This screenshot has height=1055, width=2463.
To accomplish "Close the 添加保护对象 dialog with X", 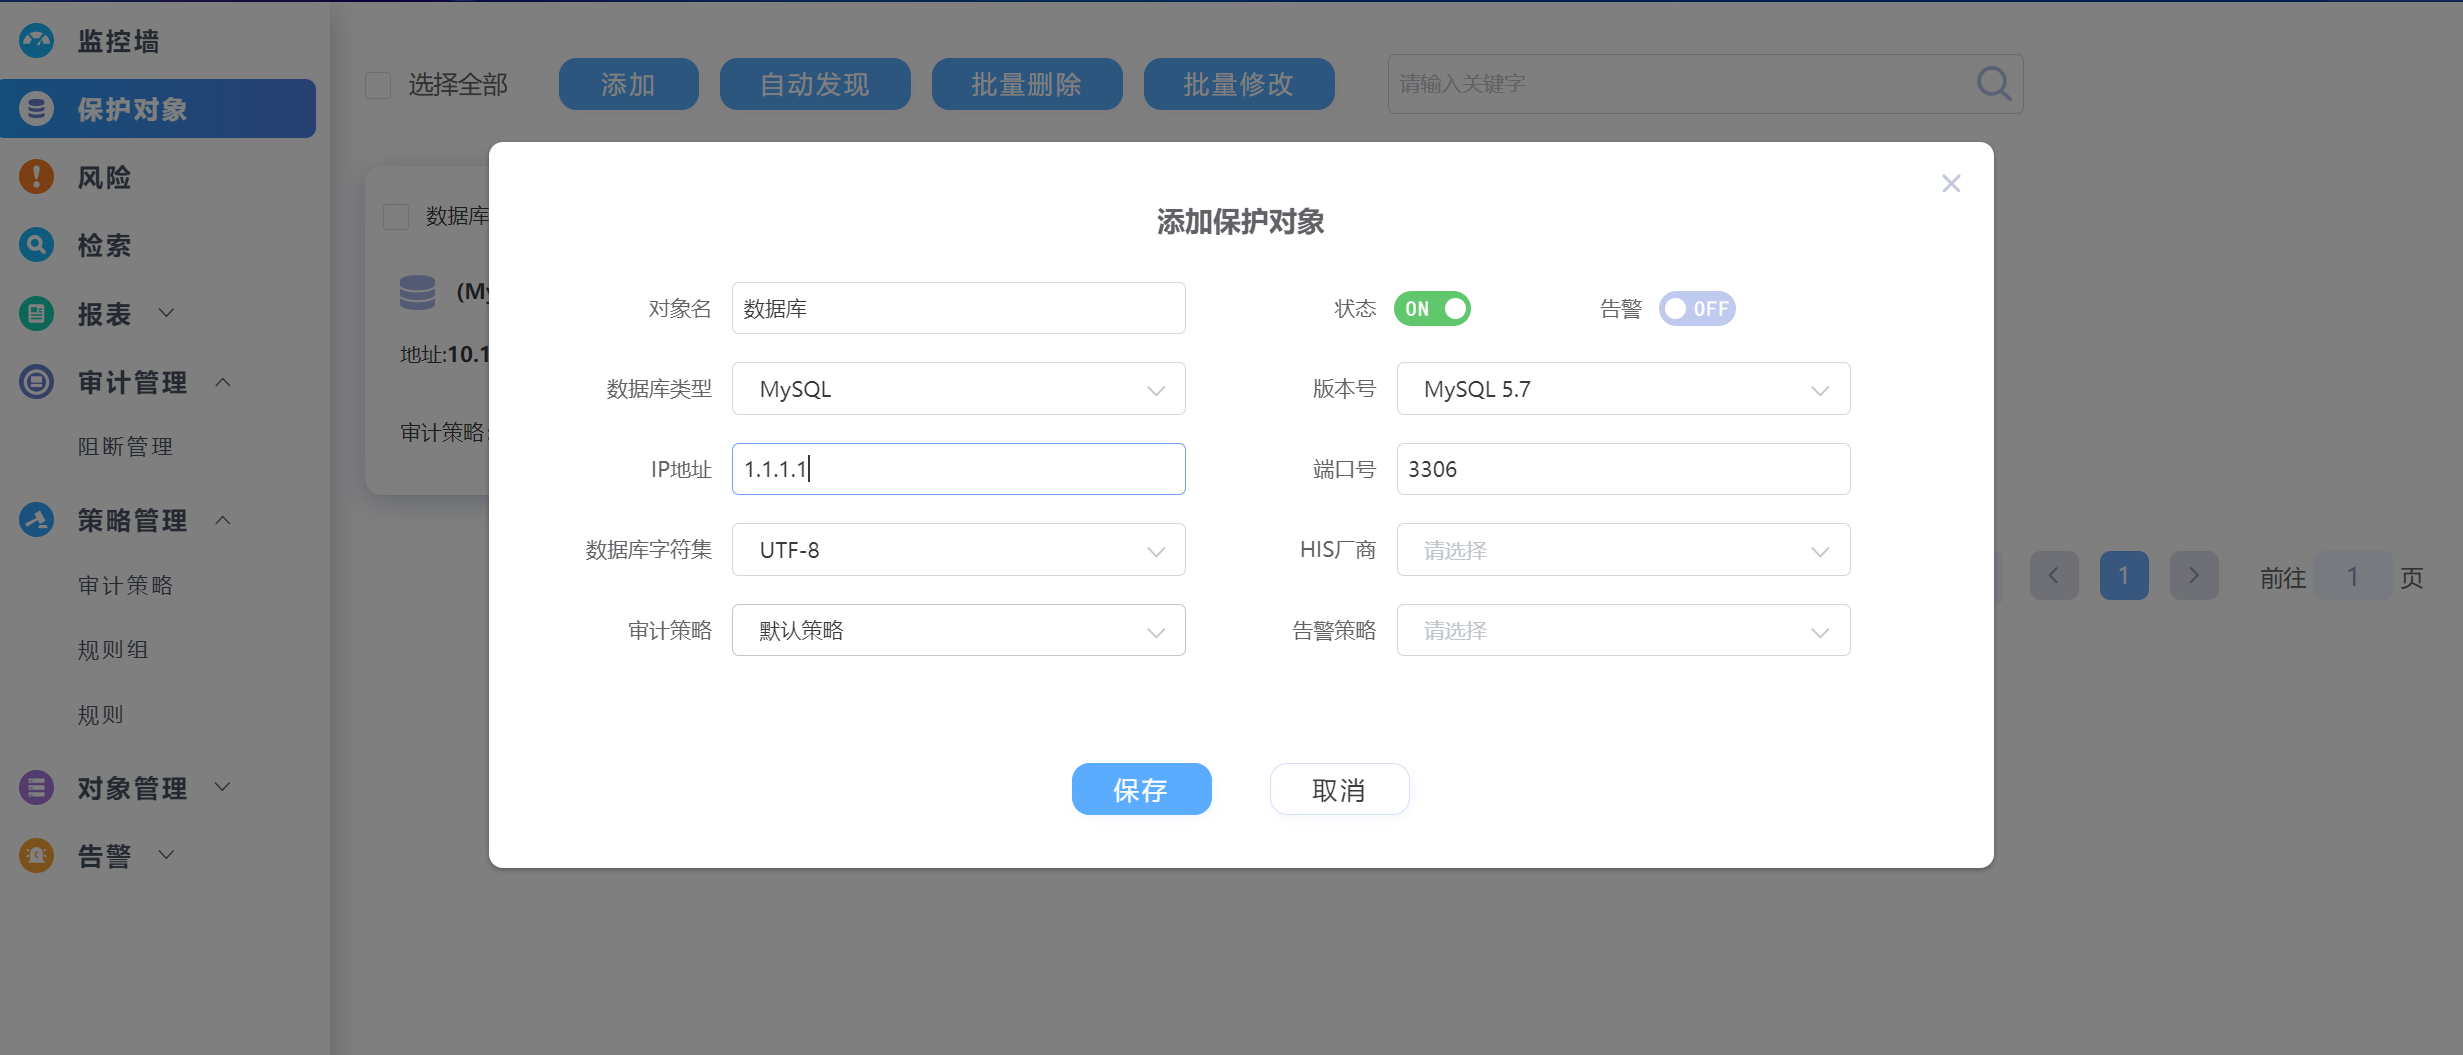I will [1950, 184].
